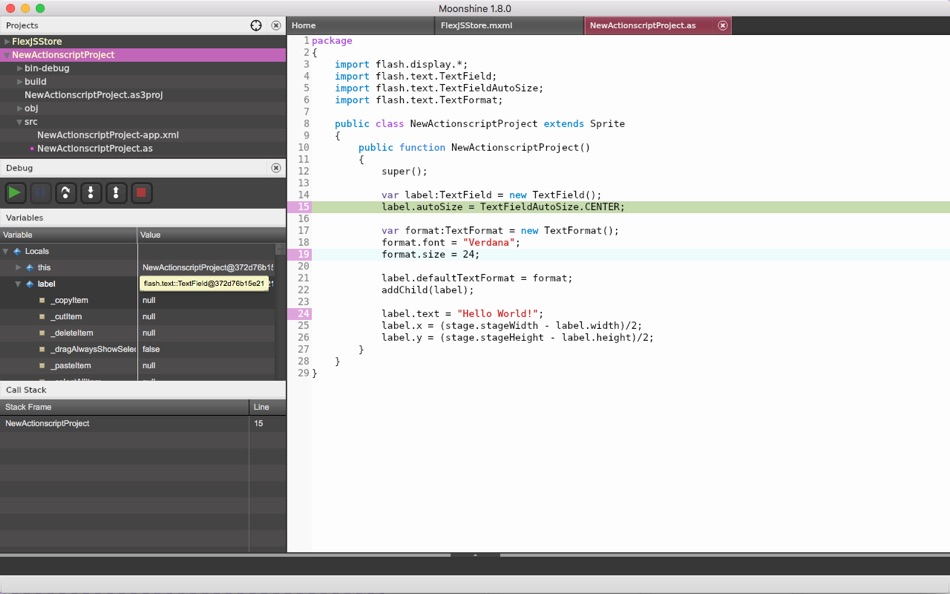Screen dimensions: 950x594
Task: Select the _cutItem variable name
Action: point(66,316)
